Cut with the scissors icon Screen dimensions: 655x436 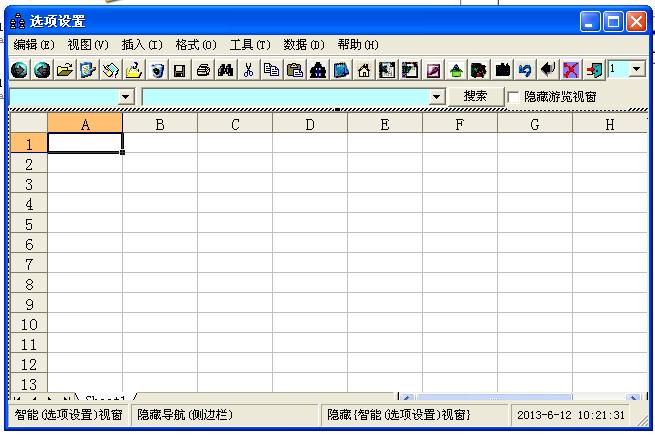(x=249, y=70)
